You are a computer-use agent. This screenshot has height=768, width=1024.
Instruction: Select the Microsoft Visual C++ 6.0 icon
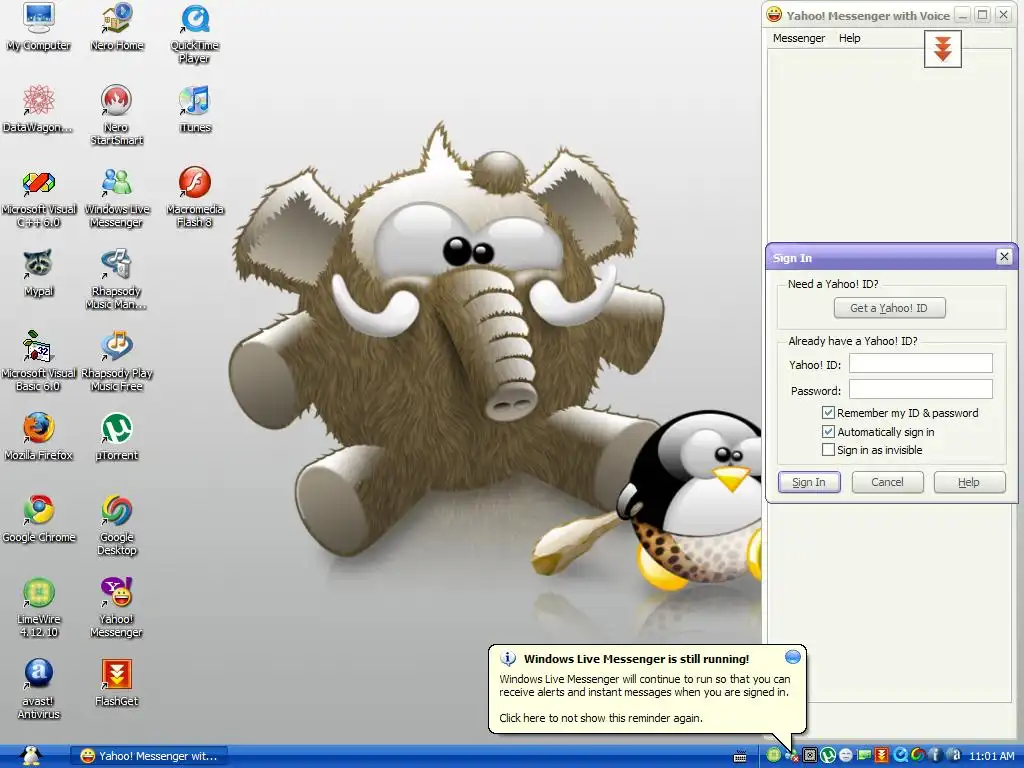[x=39, y=197]
